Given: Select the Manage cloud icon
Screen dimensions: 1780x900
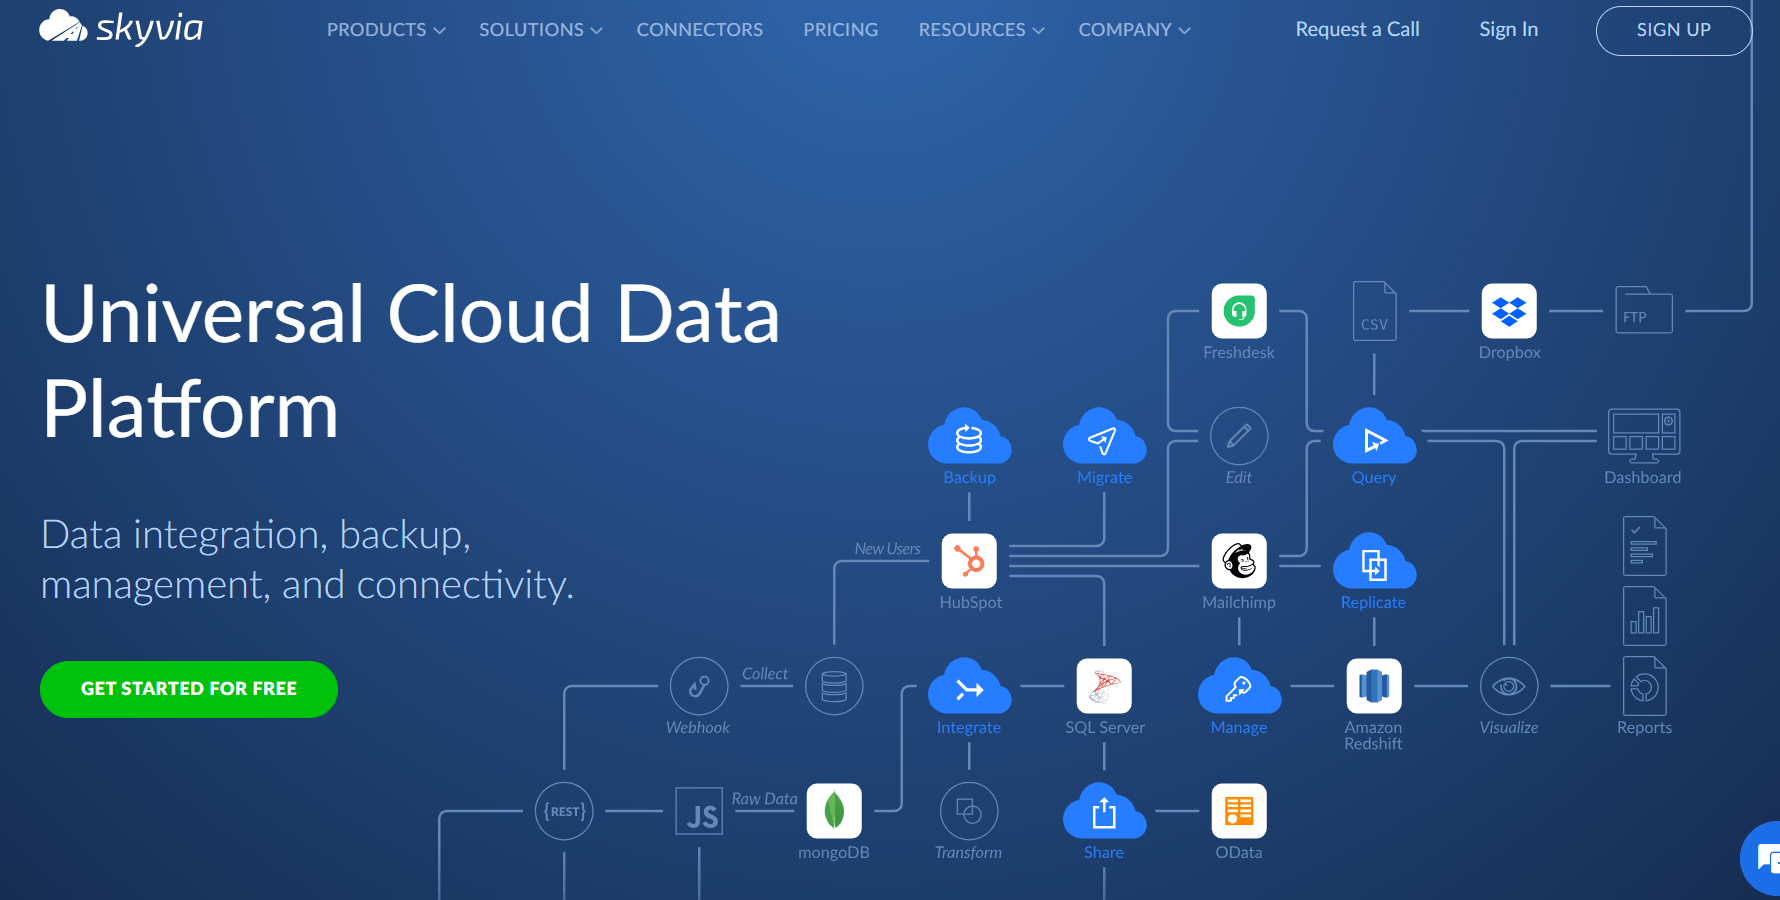Looking at the screenshot, I should click(x=1239, y=686).
